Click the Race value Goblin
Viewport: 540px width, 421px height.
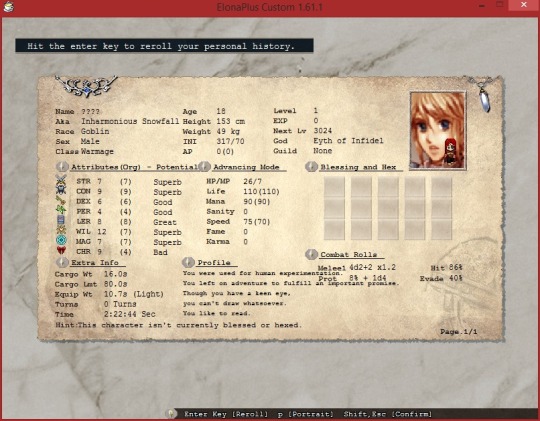95,131
